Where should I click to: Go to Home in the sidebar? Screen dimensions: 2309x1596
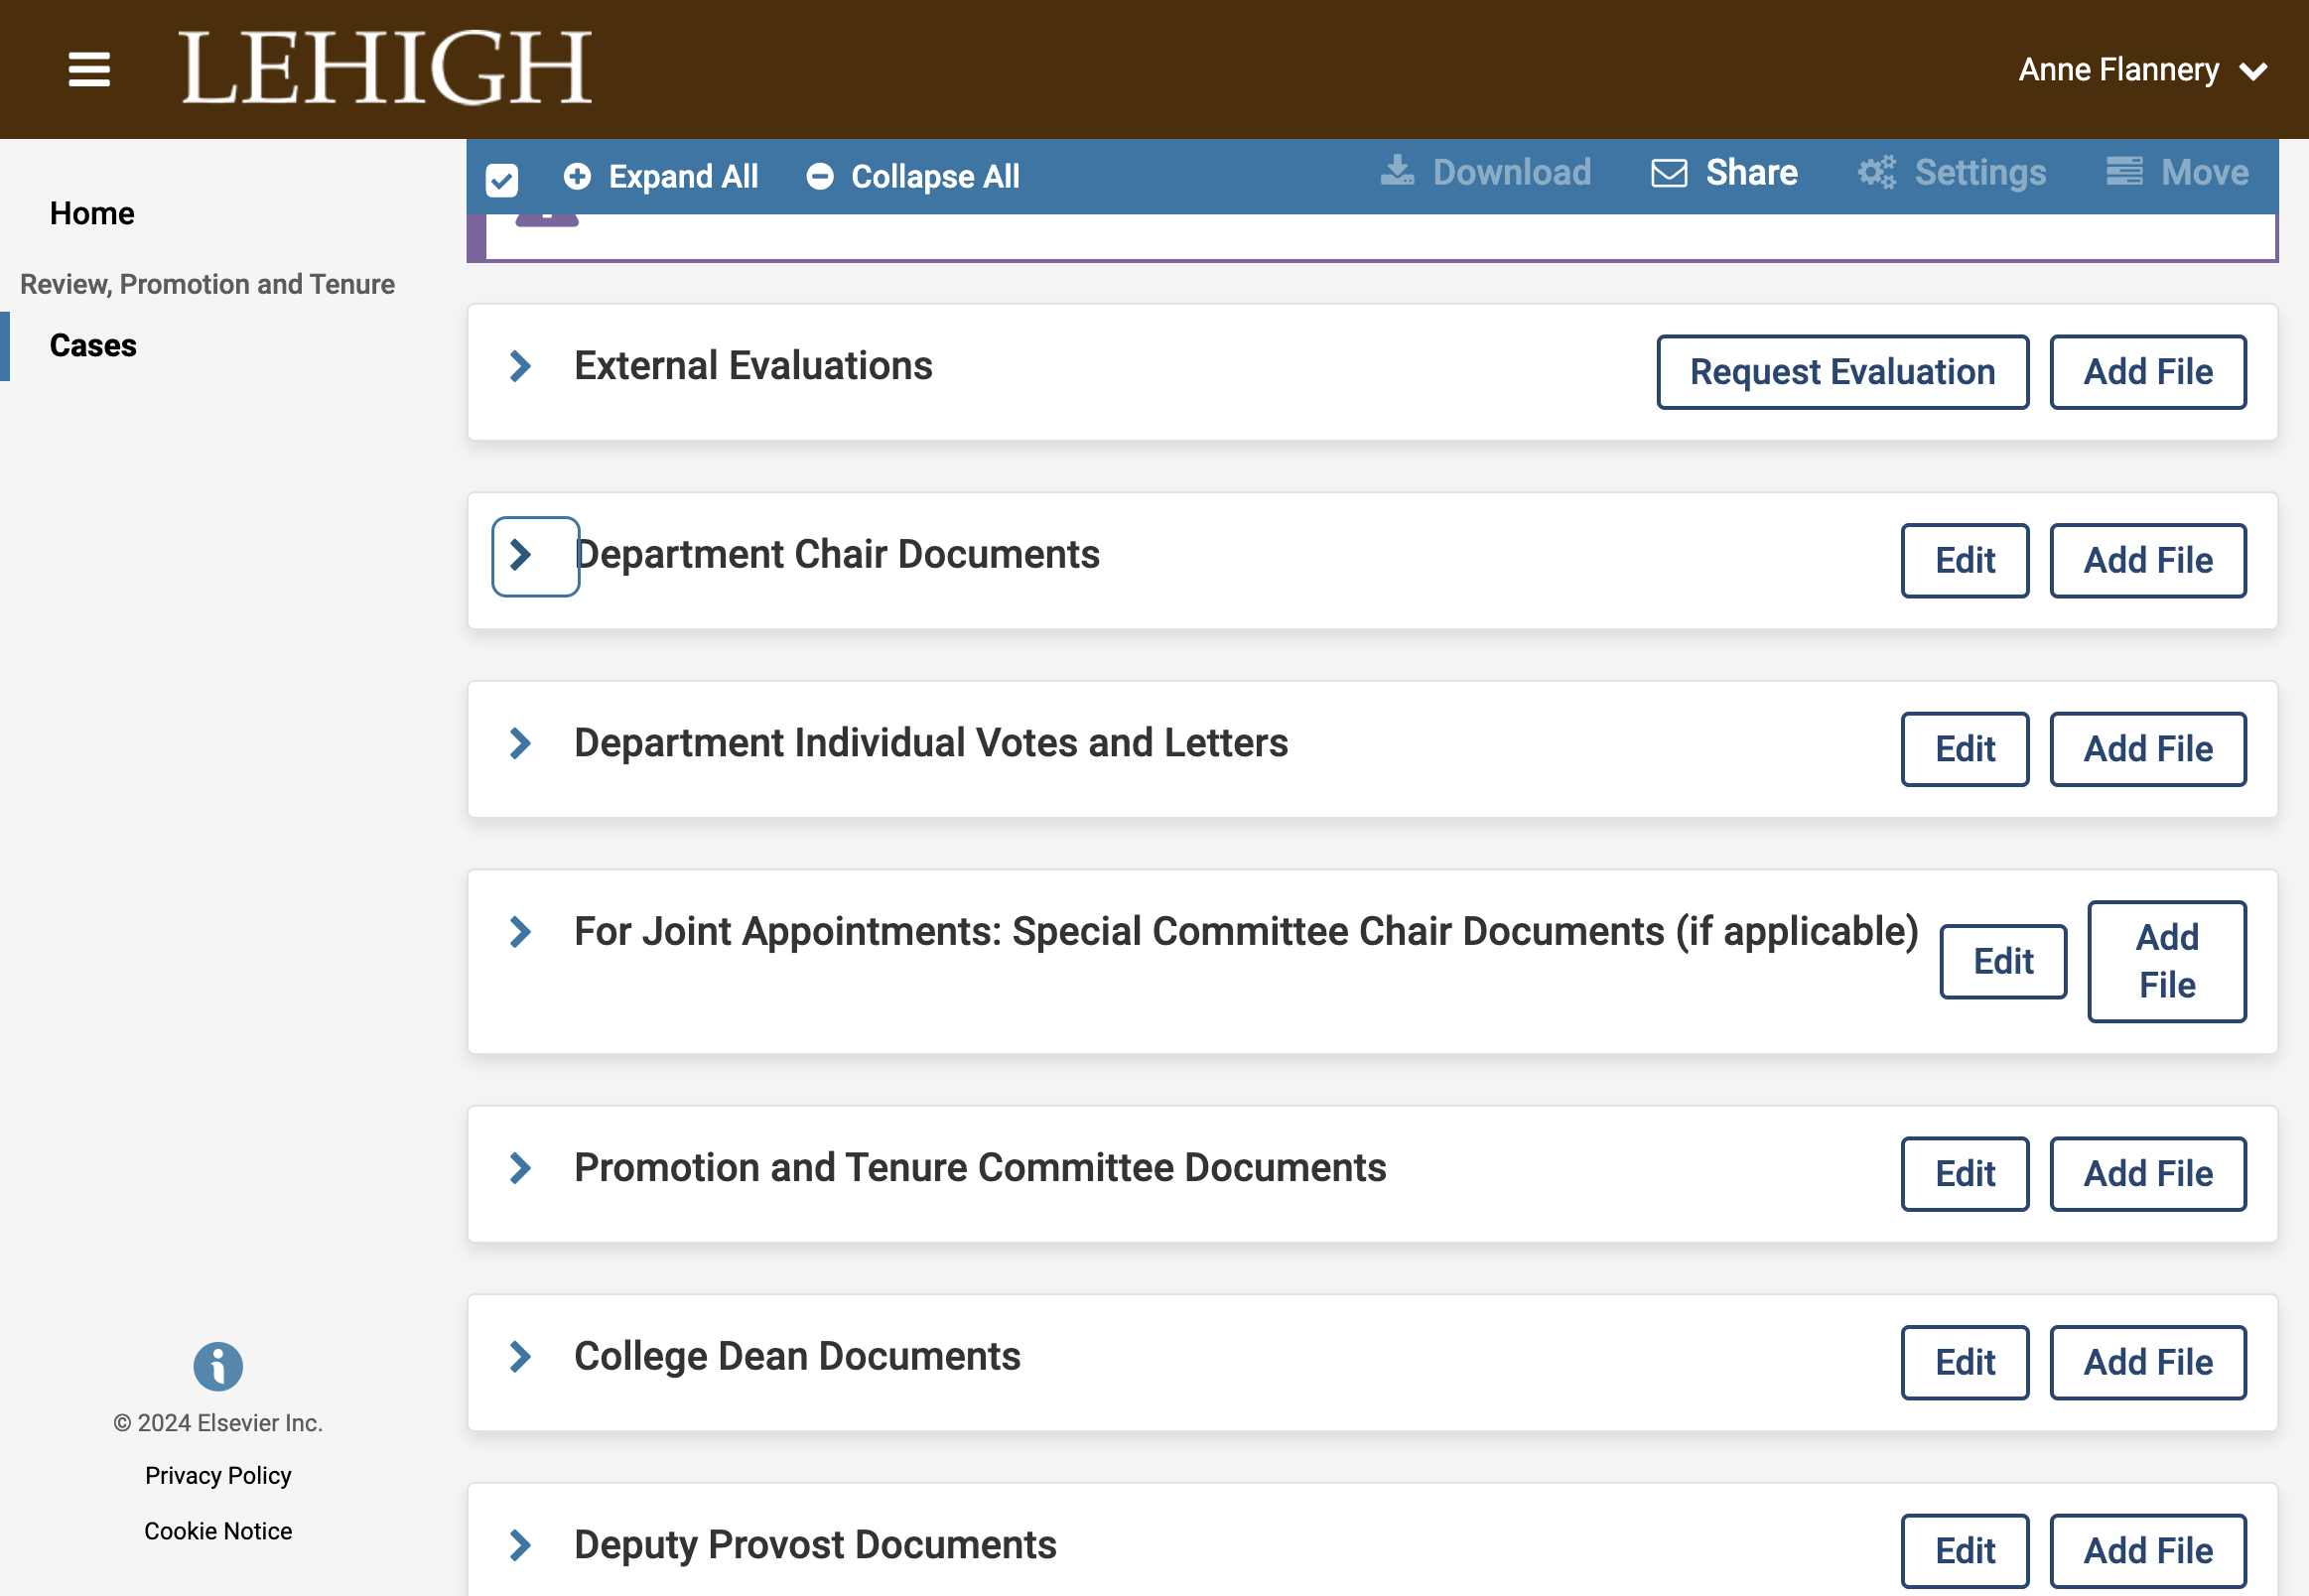pyautogui.click(x=92, y=214)
